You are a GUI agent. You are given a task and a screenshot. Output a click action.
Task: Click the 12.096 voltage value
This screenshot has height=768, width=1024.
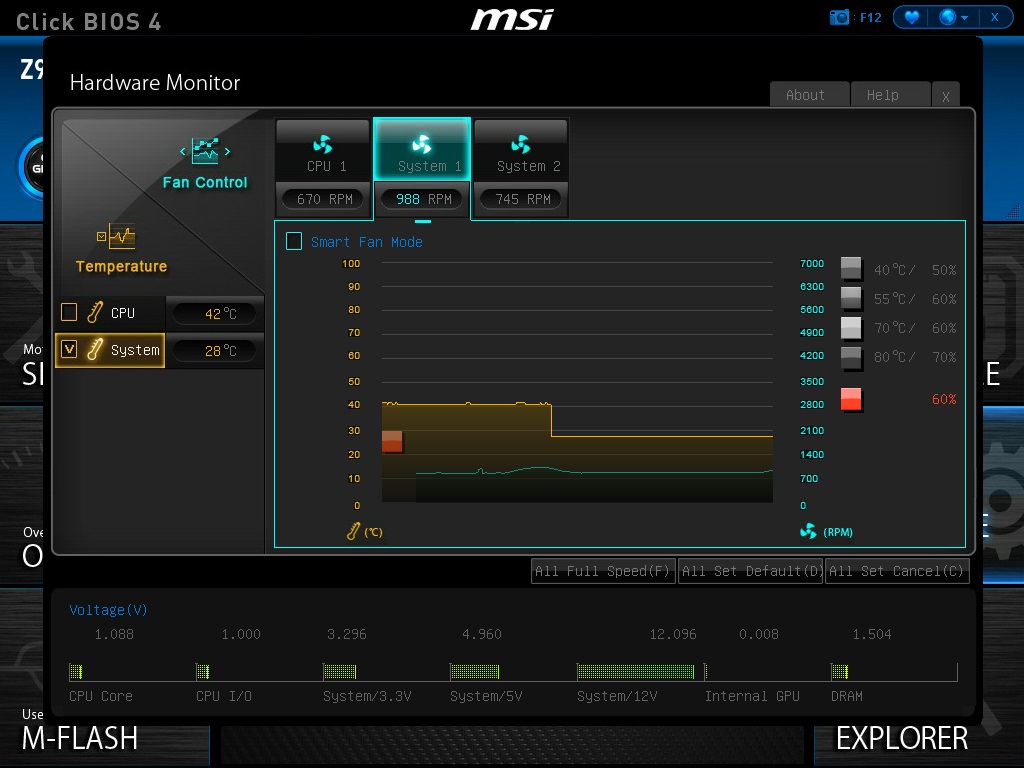click(x=673, y=634)
